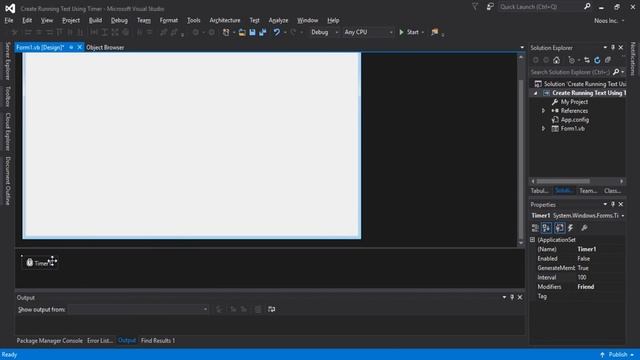
Task: Open the Package Manager Console tab
Action: point(49,340)
